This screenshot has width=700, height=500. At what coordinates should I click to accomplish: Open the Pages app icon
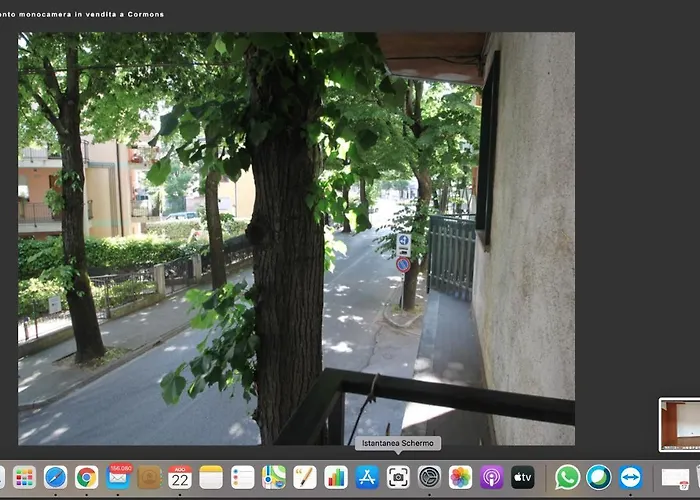click(305, 478)
